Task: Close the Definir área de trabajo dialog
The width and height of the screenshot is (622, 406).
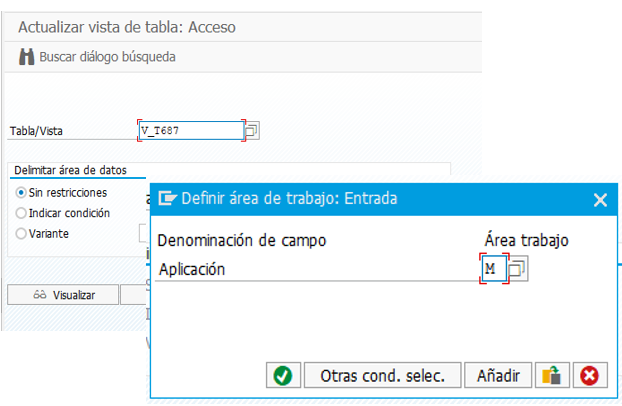Action: coord(600,200)
